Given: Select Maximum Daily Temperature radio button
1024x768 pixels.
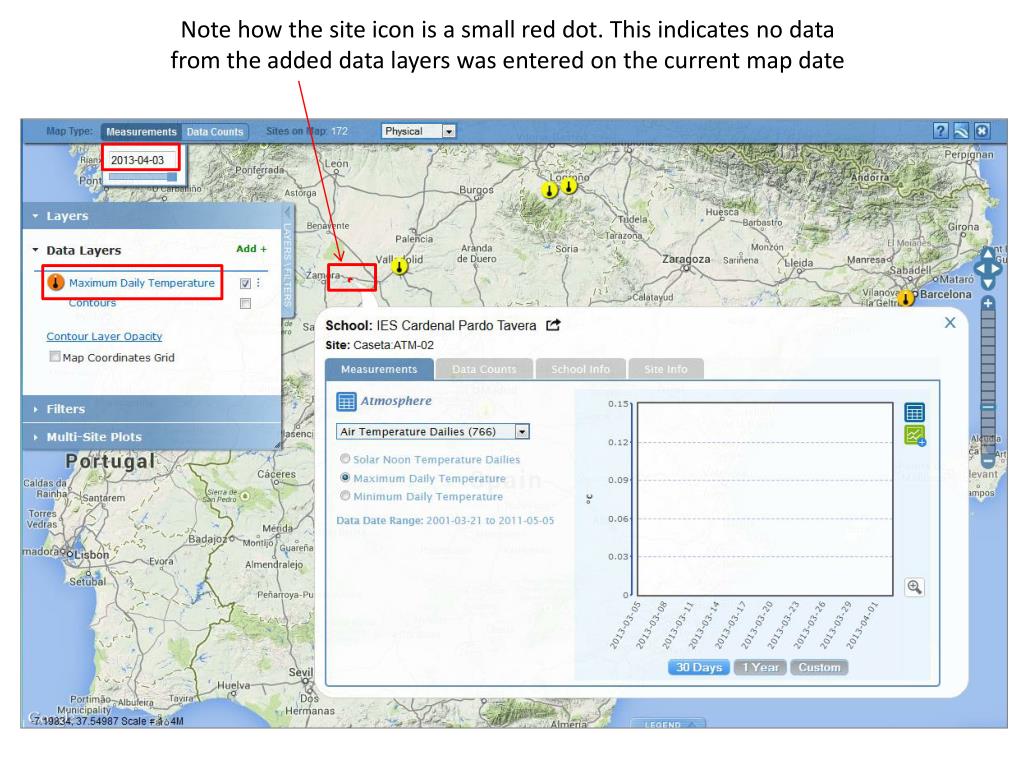Looking at the screenshot, I should click(345, 477).
